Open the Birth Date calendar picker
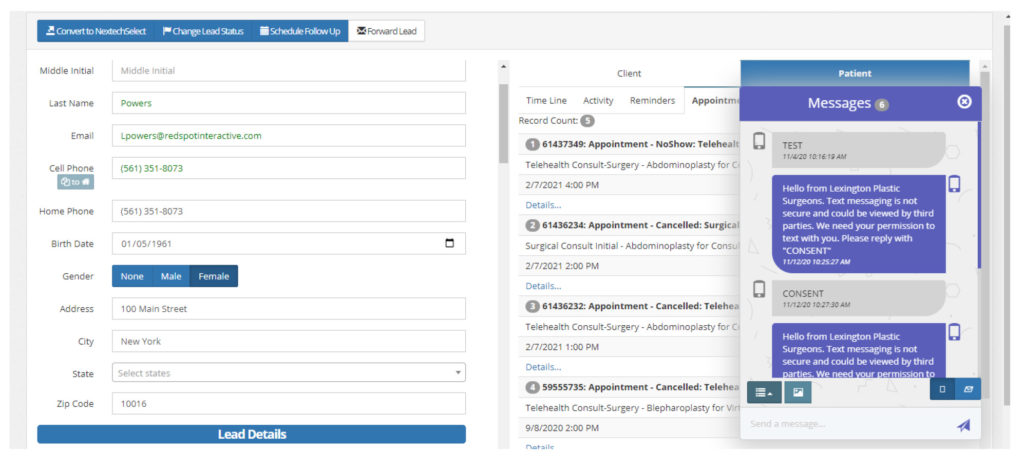The image size is (1024, 469). pyautogui.click(x=449, y=243)
